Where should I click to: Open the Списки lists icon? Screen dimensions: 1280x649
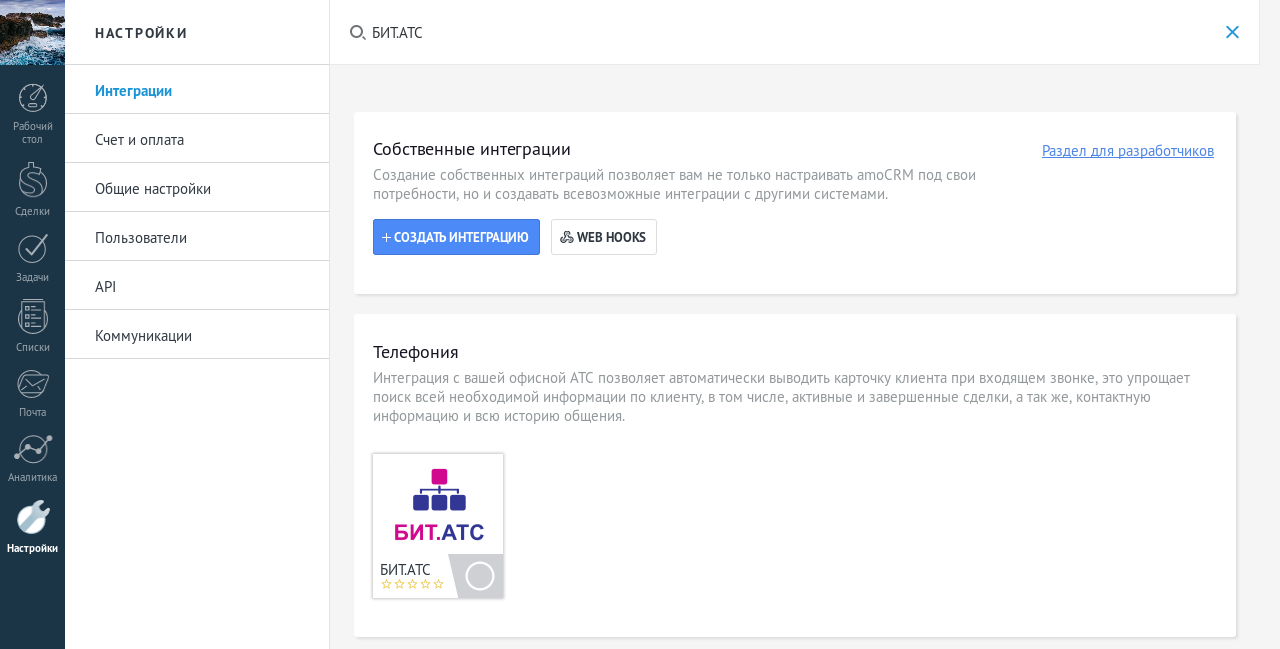point(32,317)
